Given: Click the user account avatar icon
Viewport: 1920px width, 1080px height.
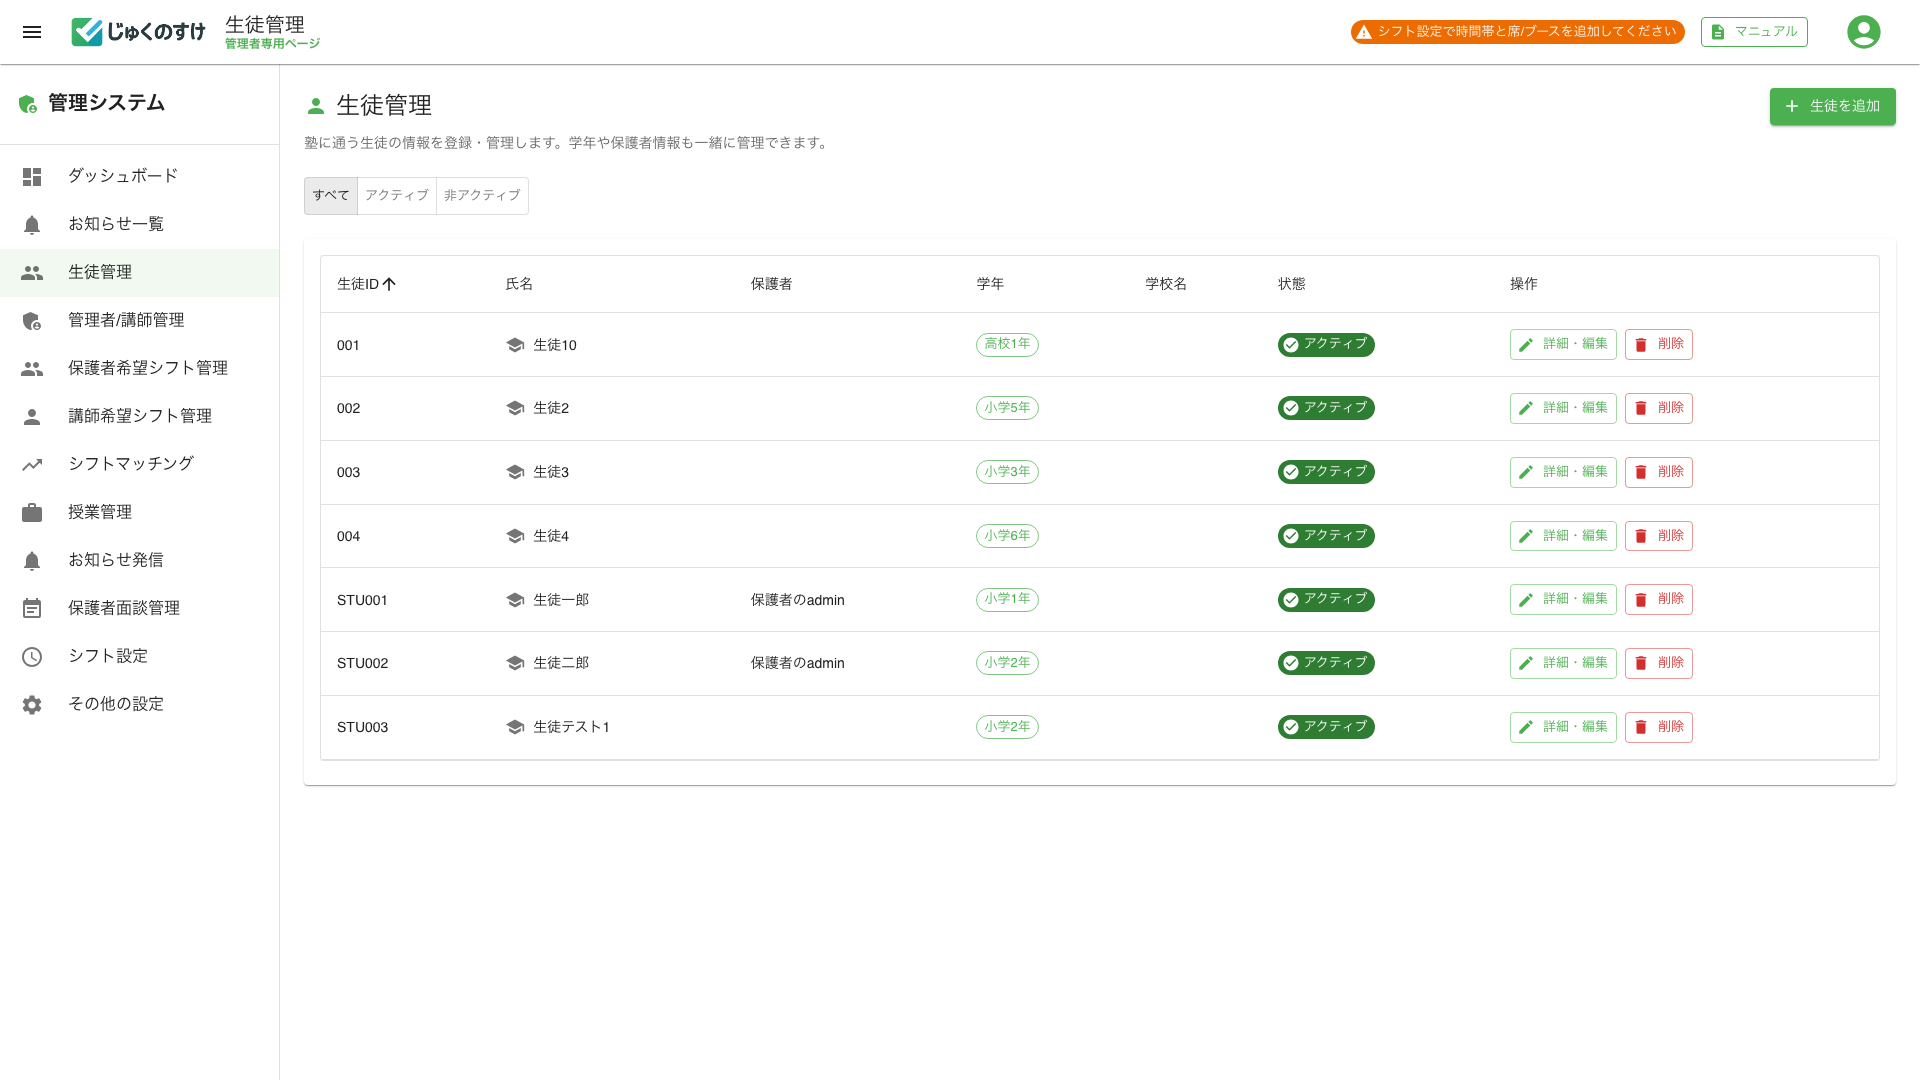Looking at the screenshot, I should (x=1863, y=32).
